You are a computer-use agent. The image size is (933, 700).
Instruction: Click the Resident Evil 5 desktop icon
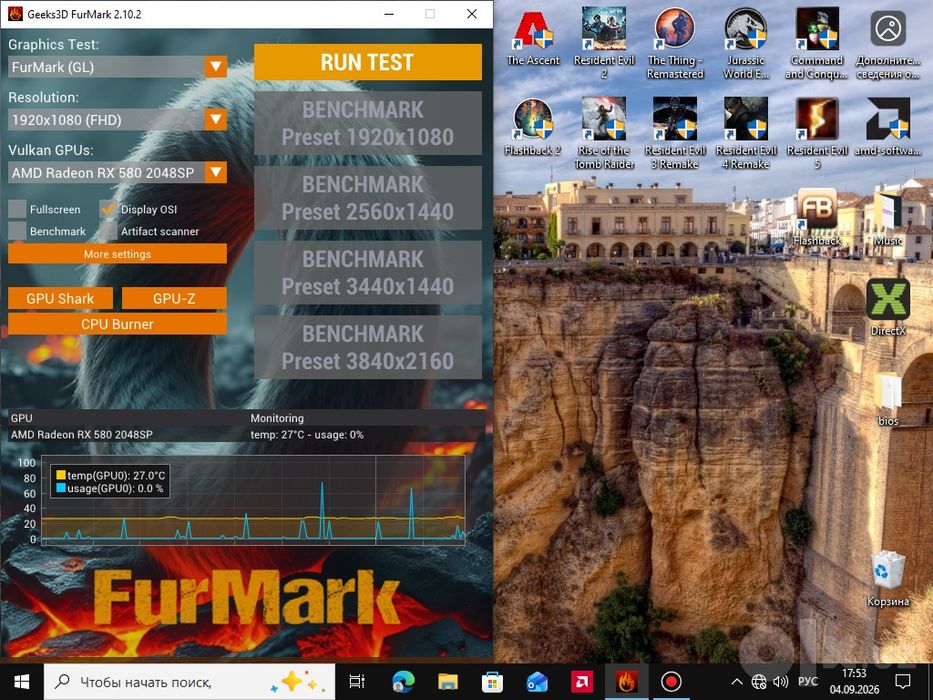[817, 133]
